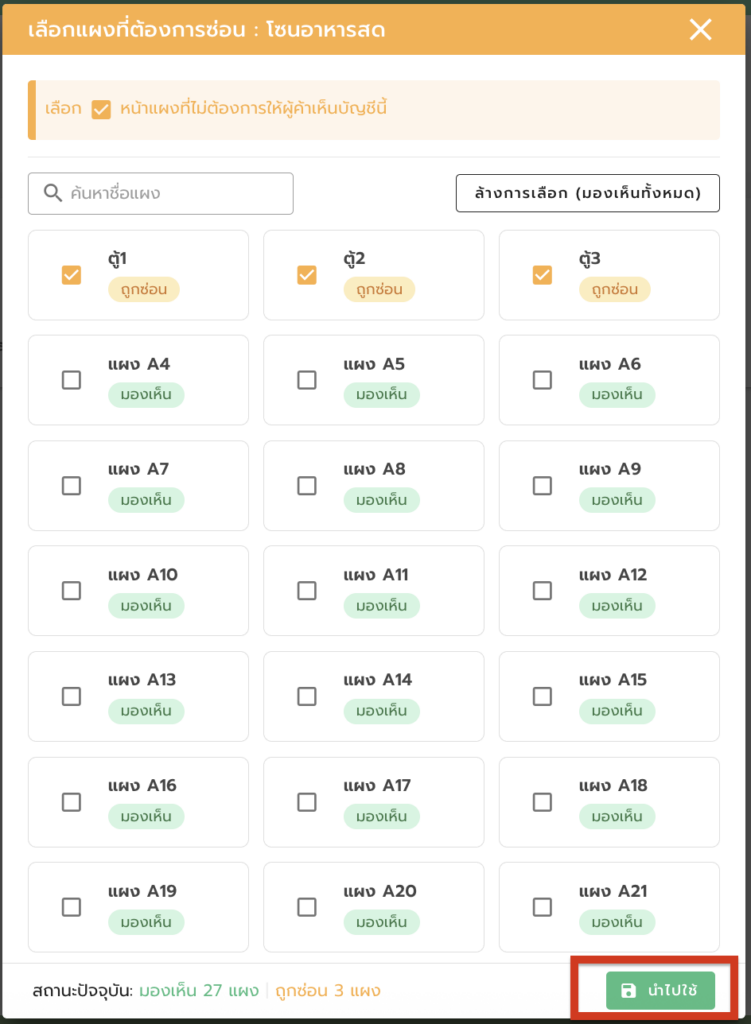Click the save icon on the นำไปใช้ button
This screenshot has height=1024, width=751.
[x=628, y=991]
